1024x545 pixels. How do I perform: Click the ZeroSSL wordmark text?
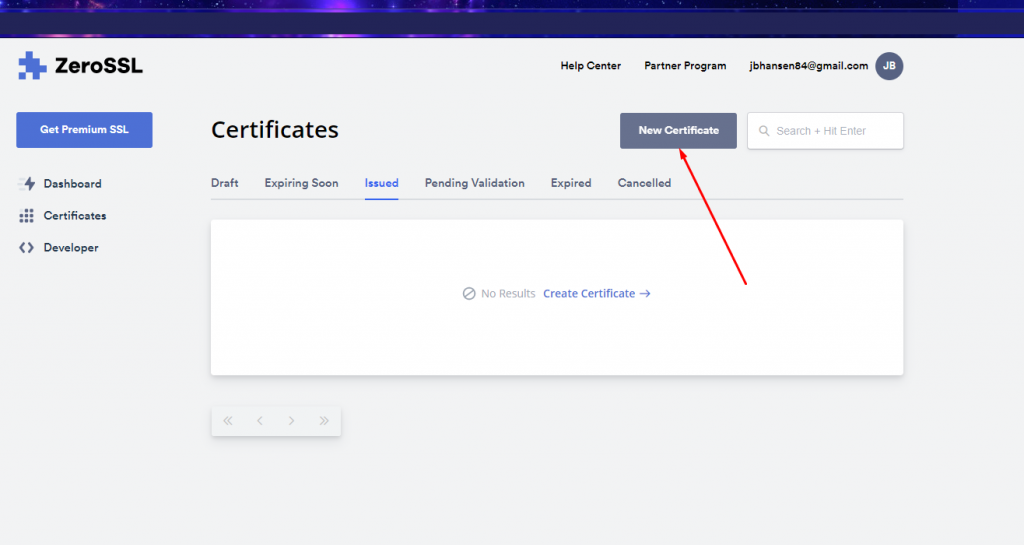tap(99, 66)
